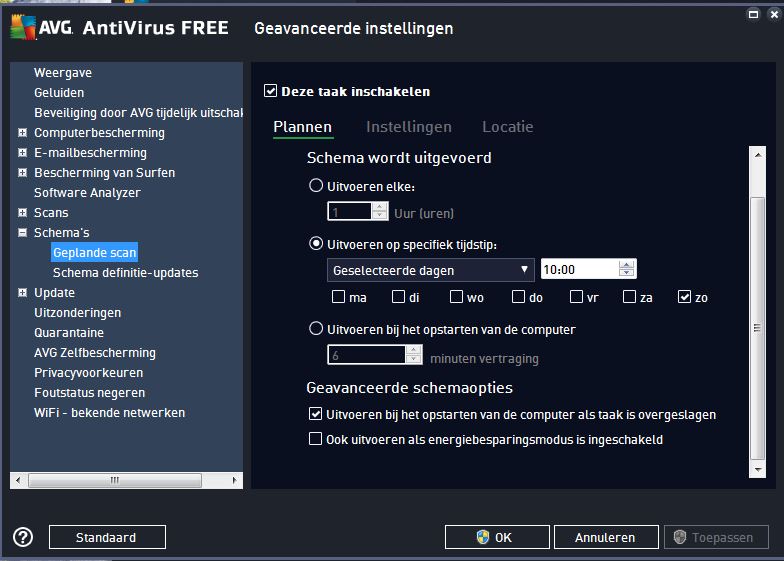The width and height of the screenshot is (784, 561).
Task: Uncheck the 'zo' day checkbox
Action: point(684,297)
